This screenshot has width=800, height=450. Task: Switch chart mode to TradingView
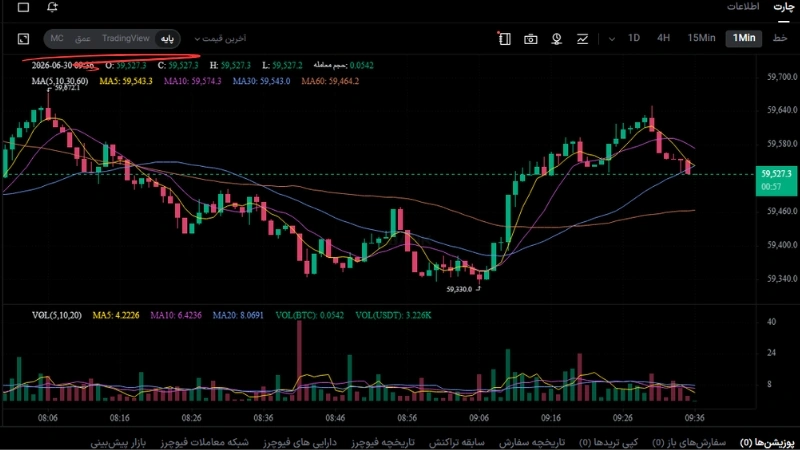[x=126, y=38]
